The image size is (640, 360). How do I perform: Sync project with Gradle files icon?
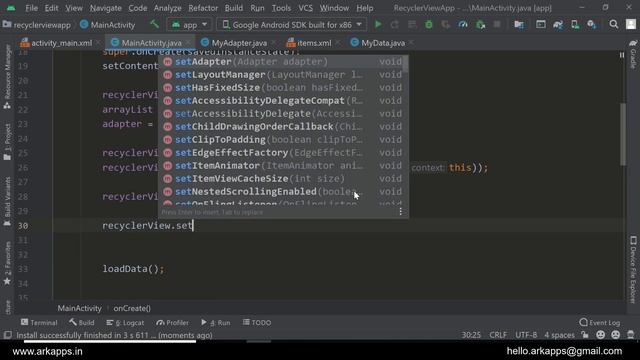pyautogui.click(x=558, y=25)
